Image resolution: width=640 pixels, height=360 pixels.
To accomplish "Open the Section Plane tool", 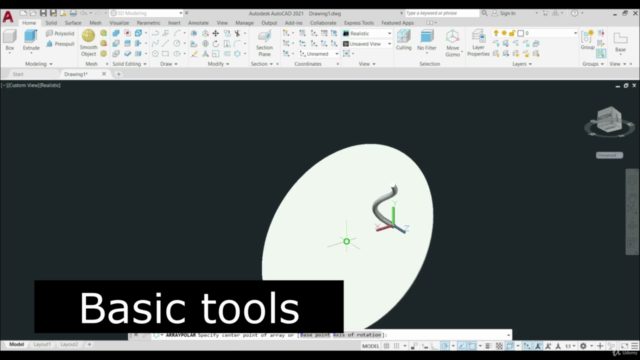I will [264, 42].
